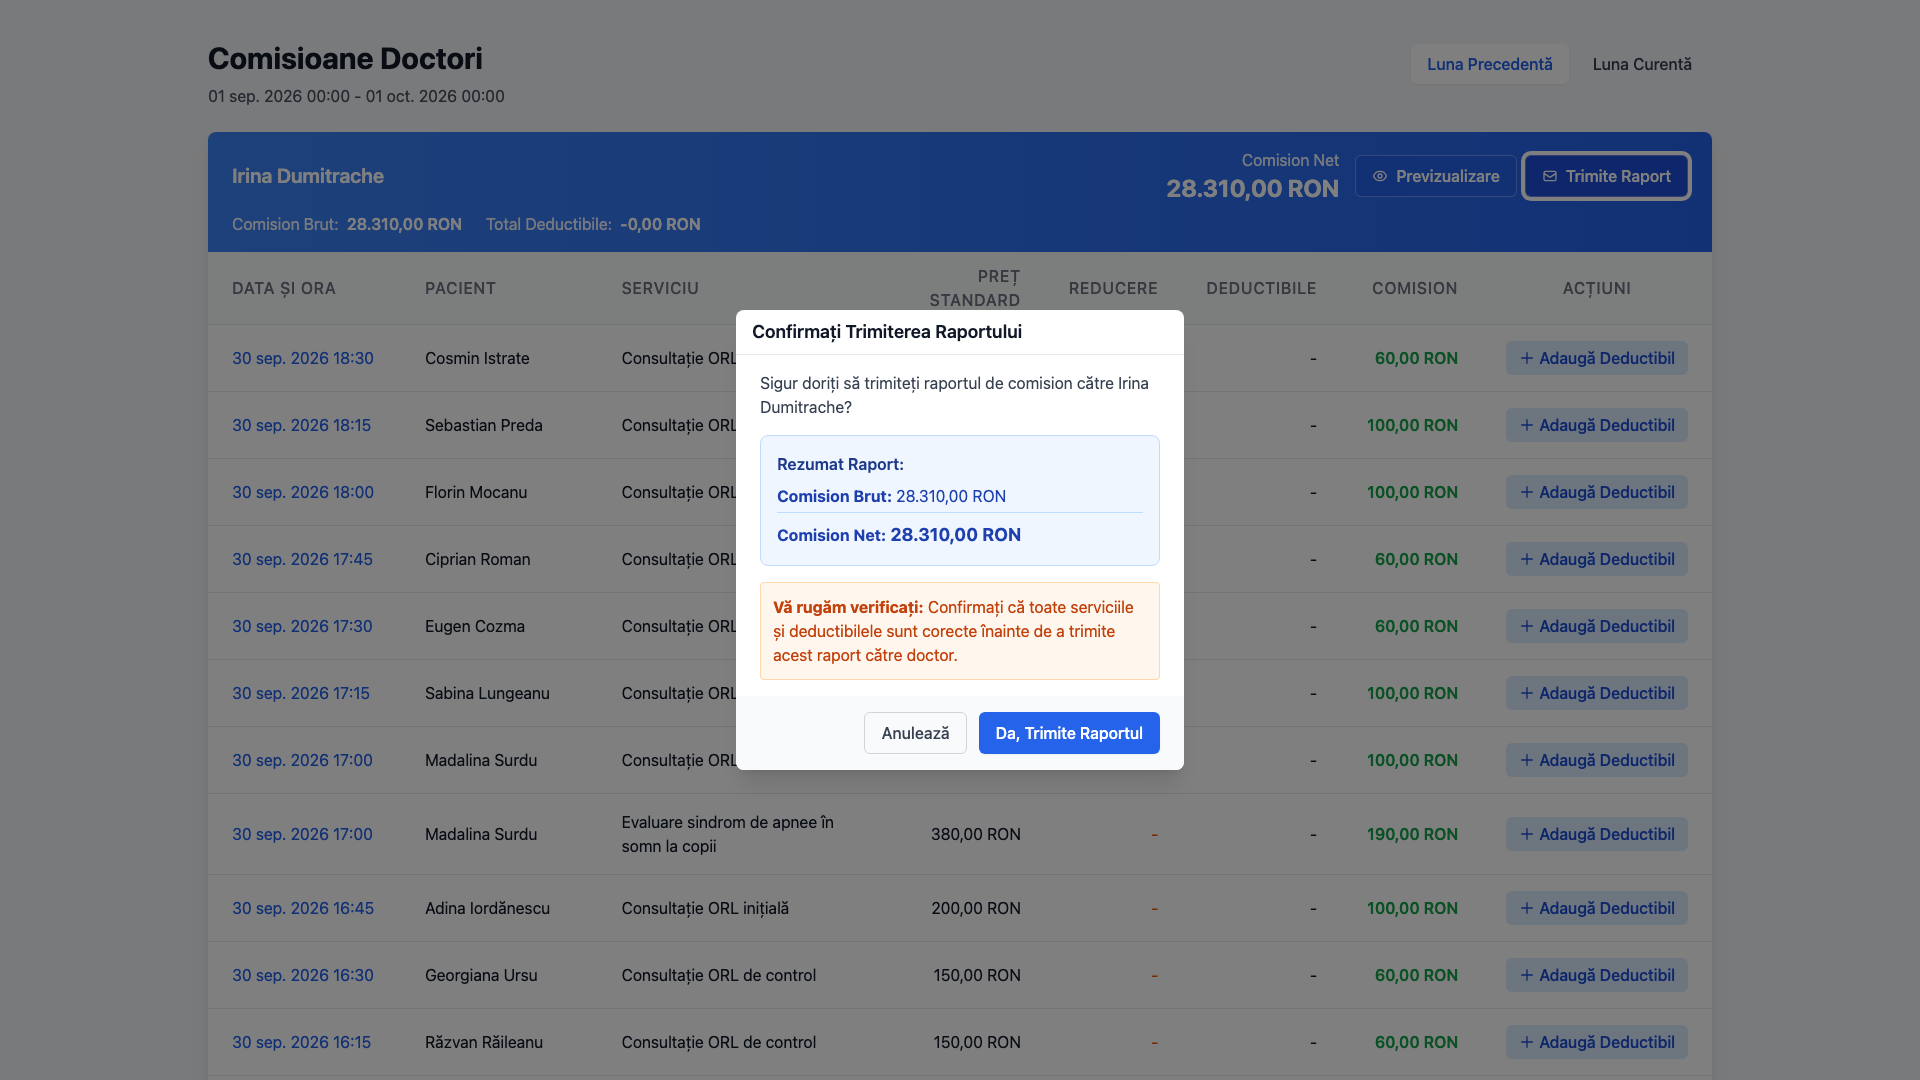
Task: Open appointment 30 sep. 2026 18:00
Action: 303,492
